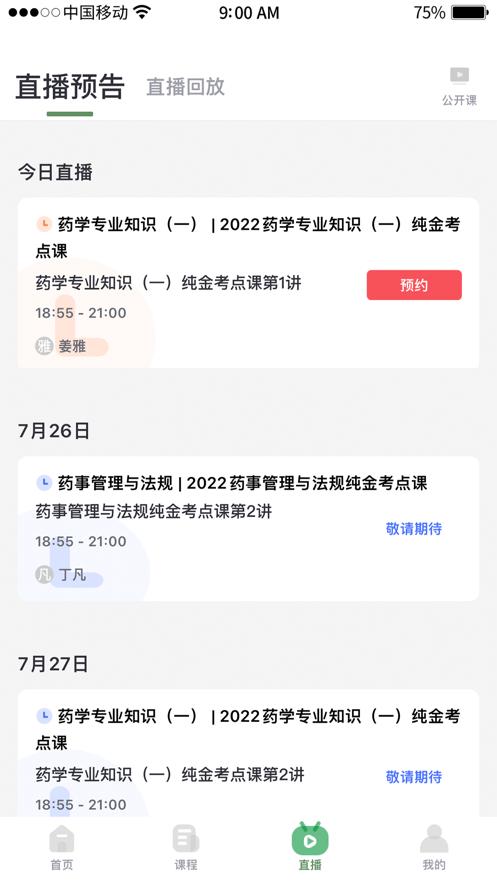Open 药事管理与法规纯金考点课第2讲 lesson
The width and height of the screenshot is (497, 883).
[154, 511]
